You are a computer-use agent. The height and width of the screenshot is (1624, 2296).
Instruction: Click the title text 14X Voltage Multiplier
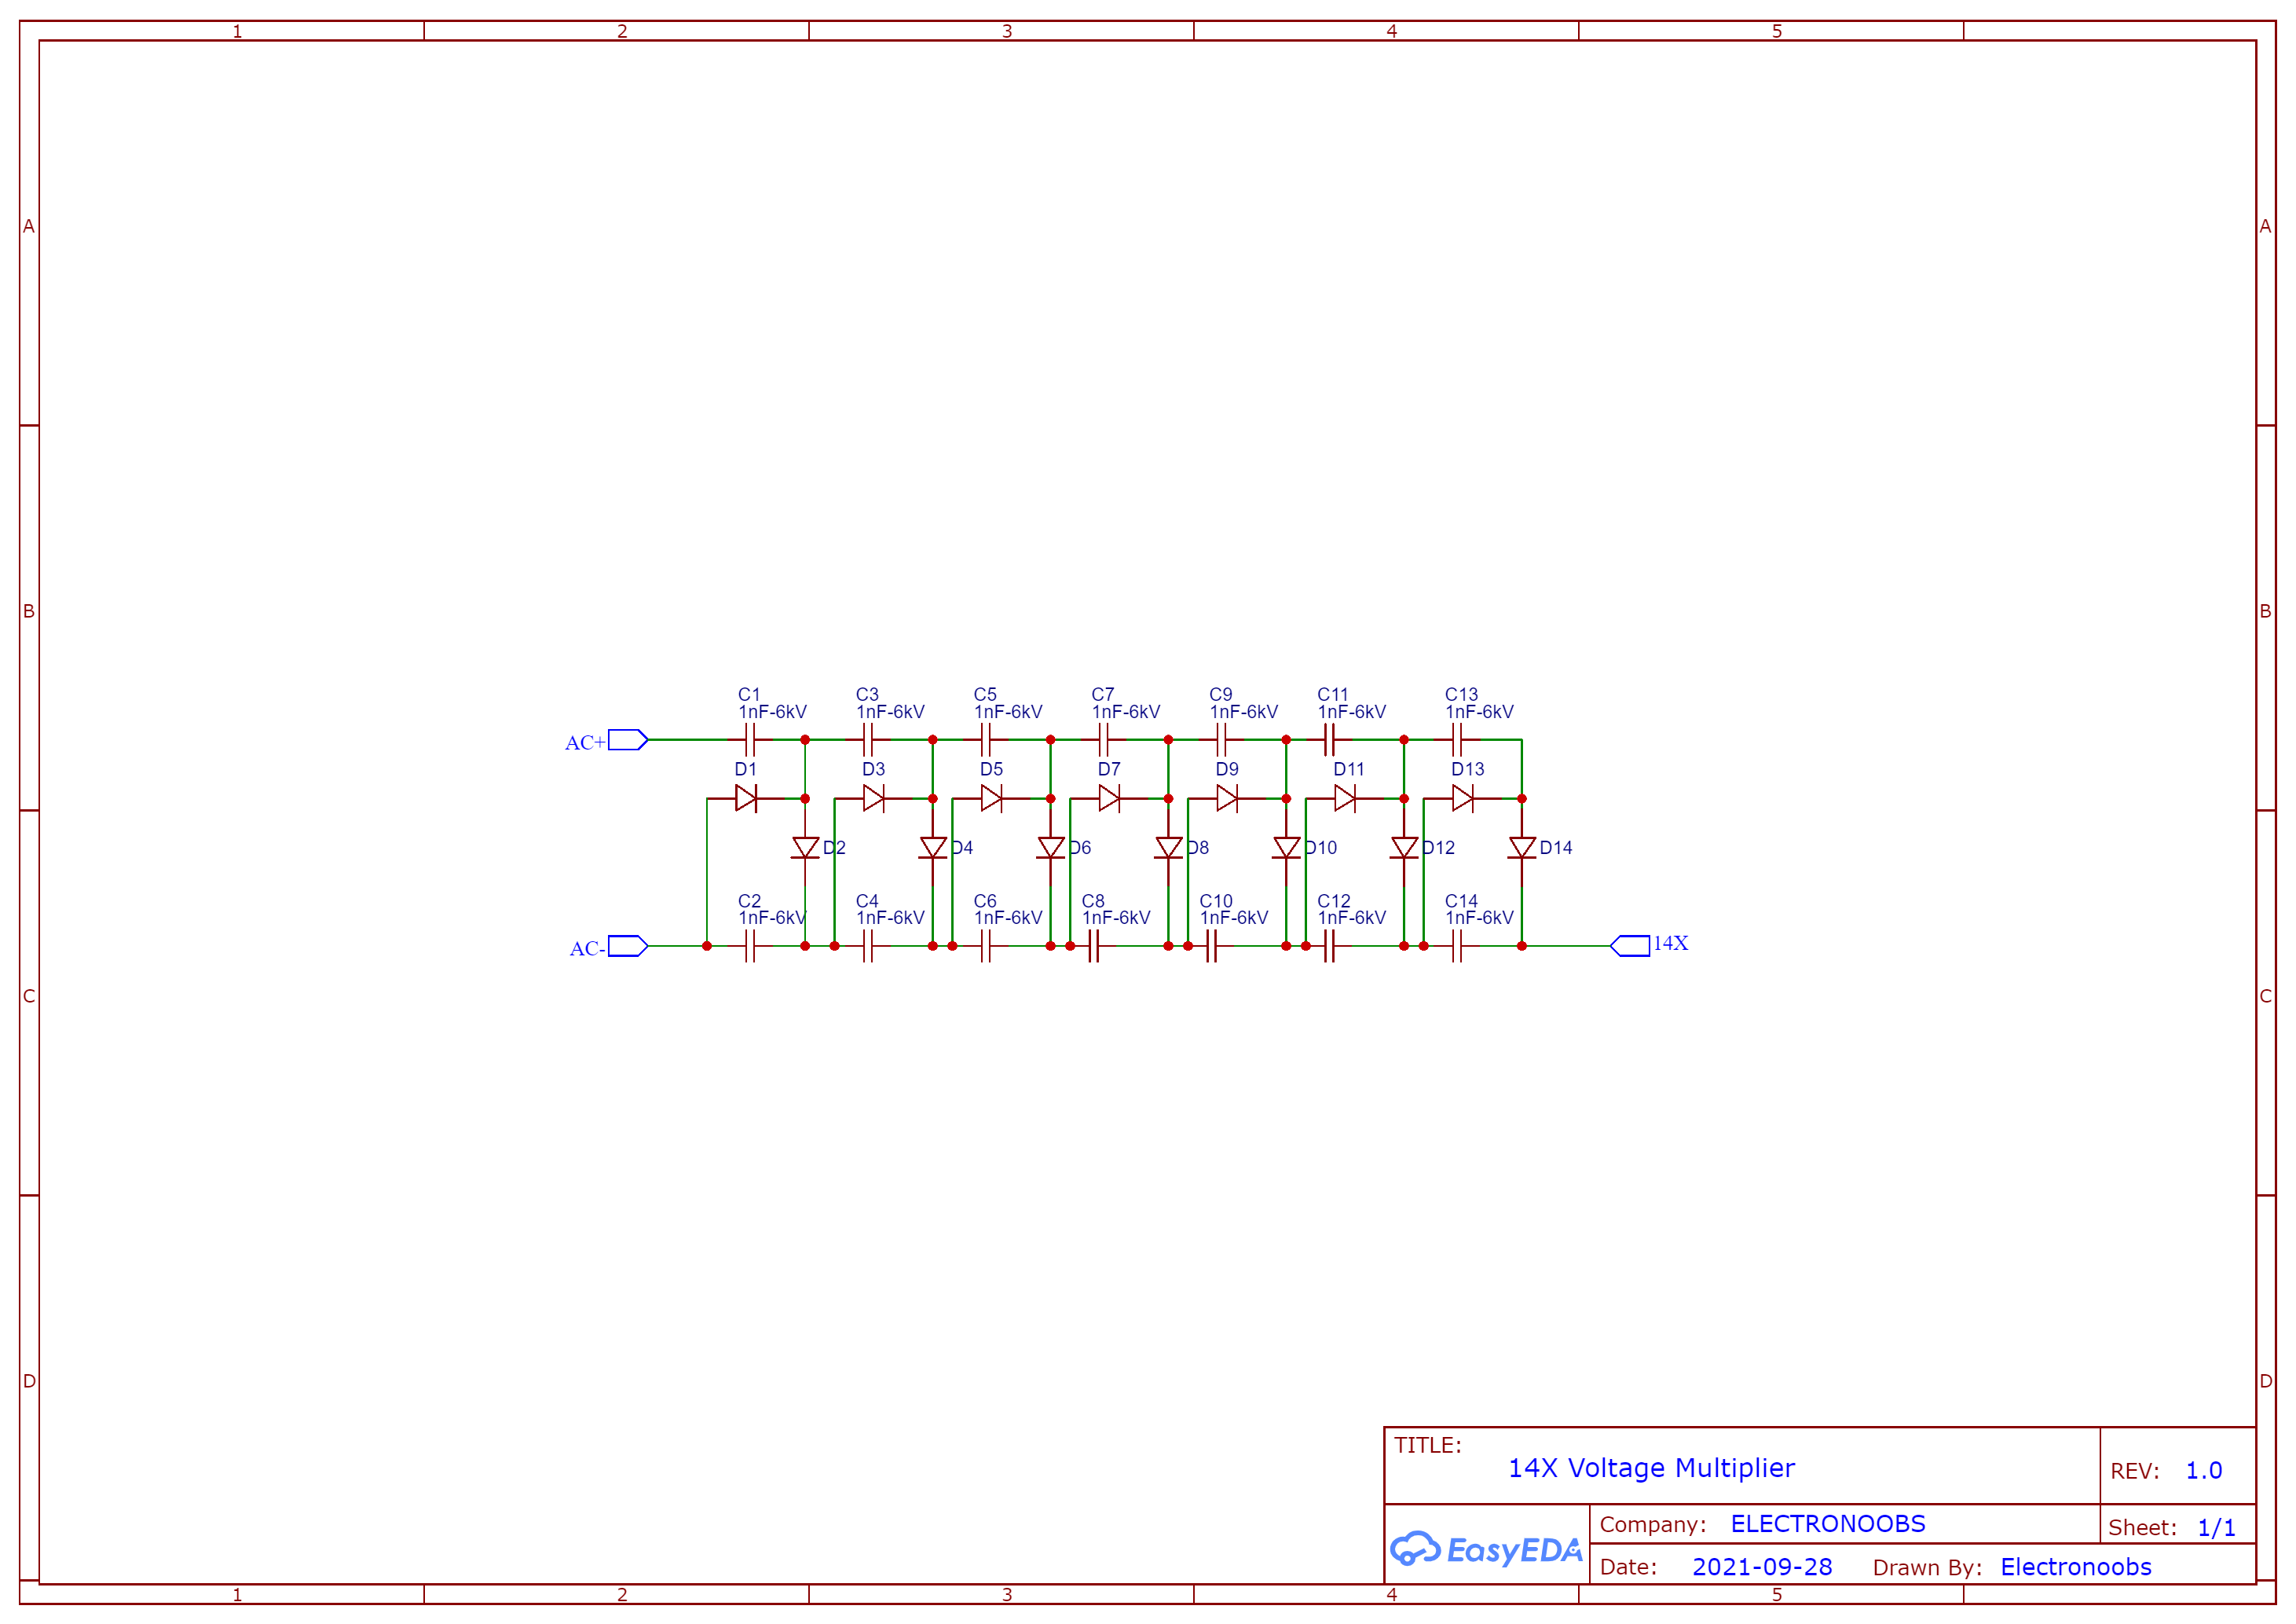[1651, 1468]
